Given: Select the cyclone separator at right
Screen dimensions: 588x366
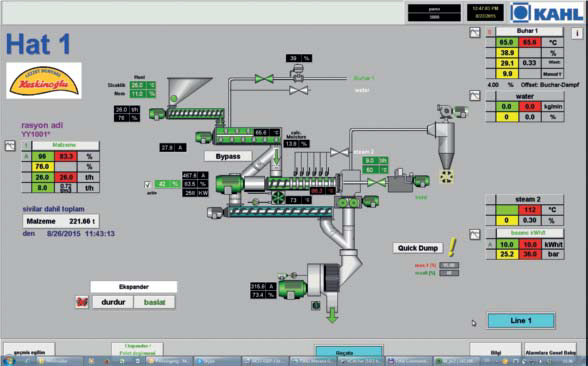Looking at the screenshot, I should [x=446, y=144].
